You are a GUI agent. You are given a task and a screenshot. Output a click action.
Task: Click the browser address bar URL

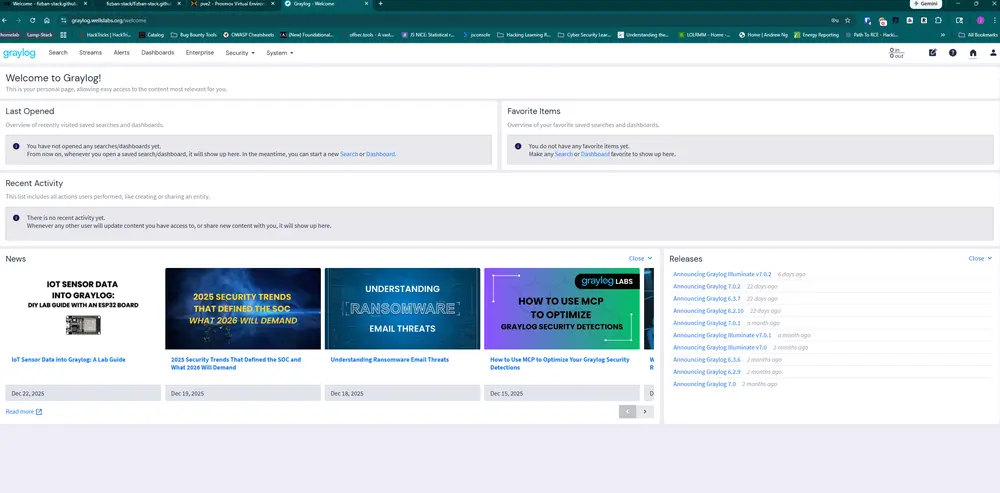[x=108, y=20]
